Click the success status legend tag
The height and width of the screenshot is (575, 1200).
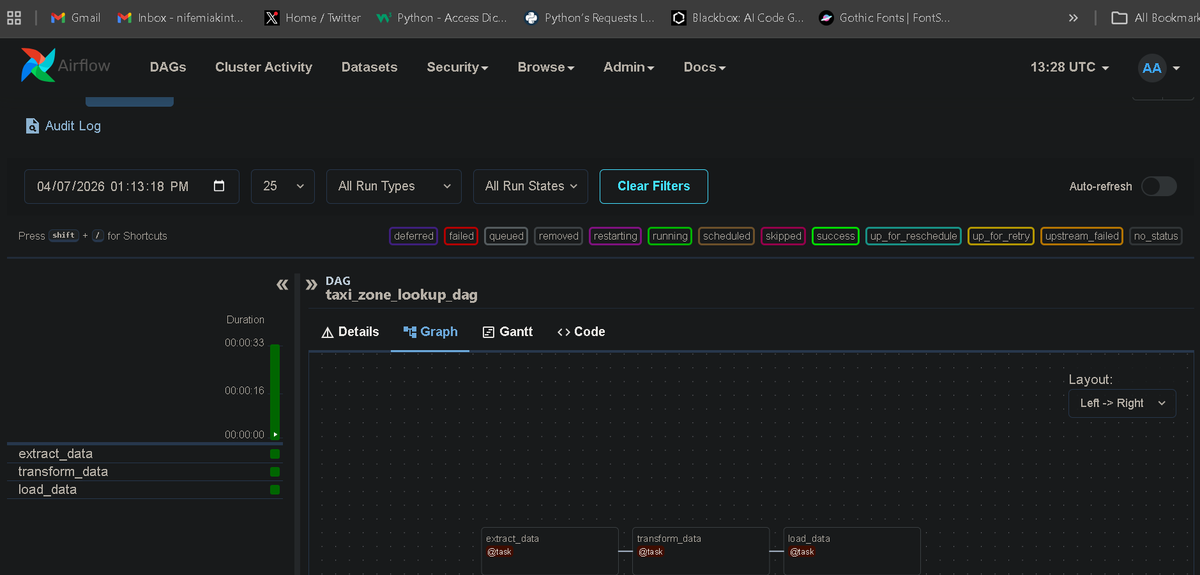(835, 236)
